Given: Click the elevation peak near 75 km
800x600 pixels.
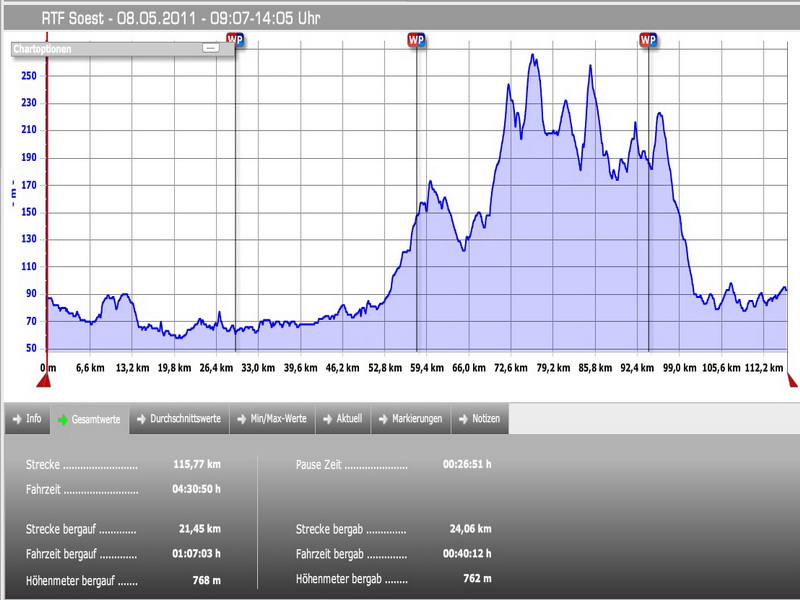Looking at the screenshot, I should click(534, 56).
